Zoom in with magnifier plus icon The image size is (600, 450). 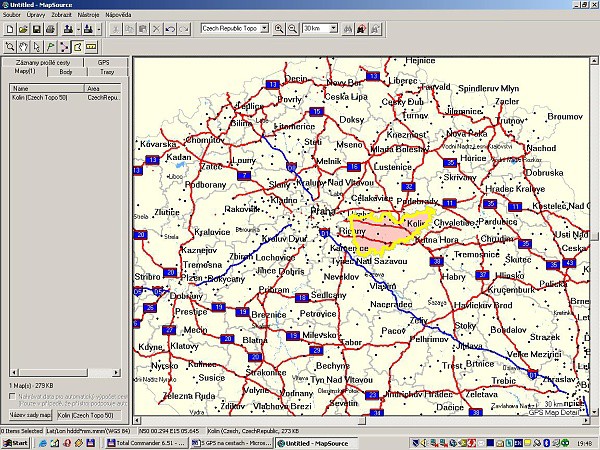pos(279,29)
